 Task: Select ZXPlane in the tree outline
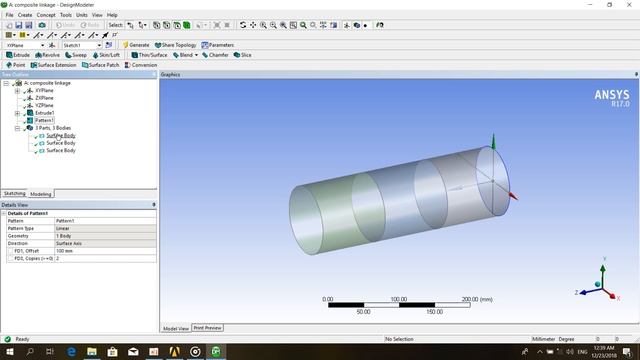tap(44, 98)
